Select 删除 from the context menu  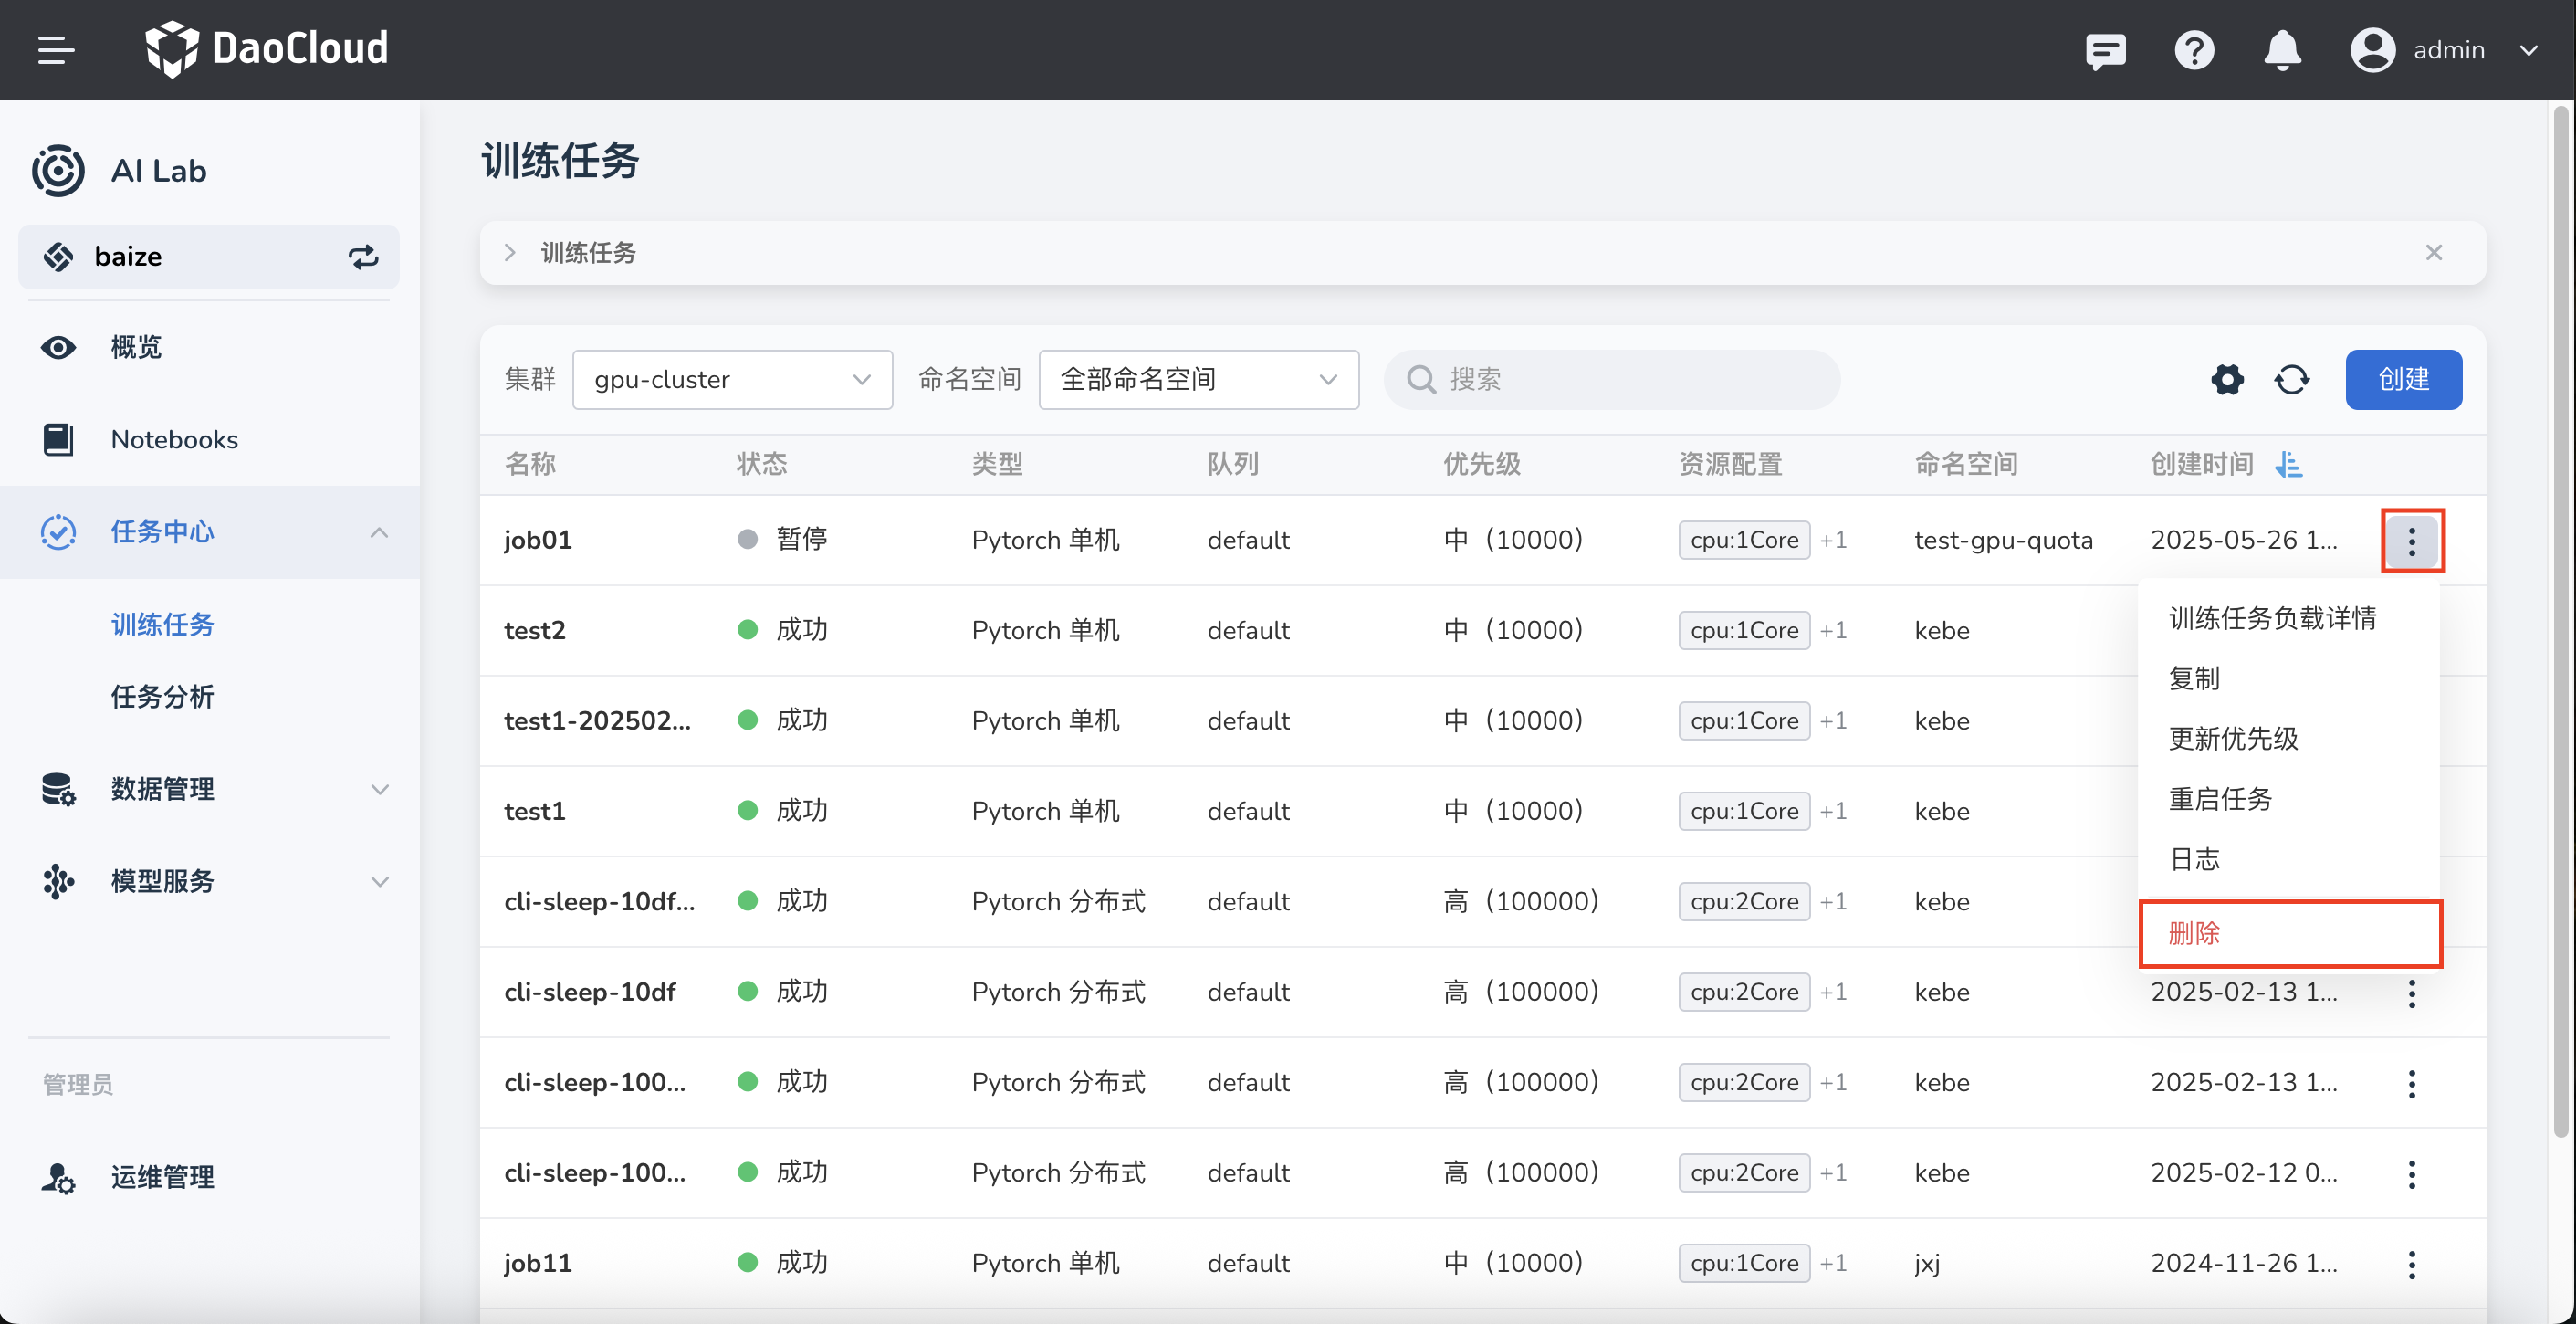pos(2194,933)
